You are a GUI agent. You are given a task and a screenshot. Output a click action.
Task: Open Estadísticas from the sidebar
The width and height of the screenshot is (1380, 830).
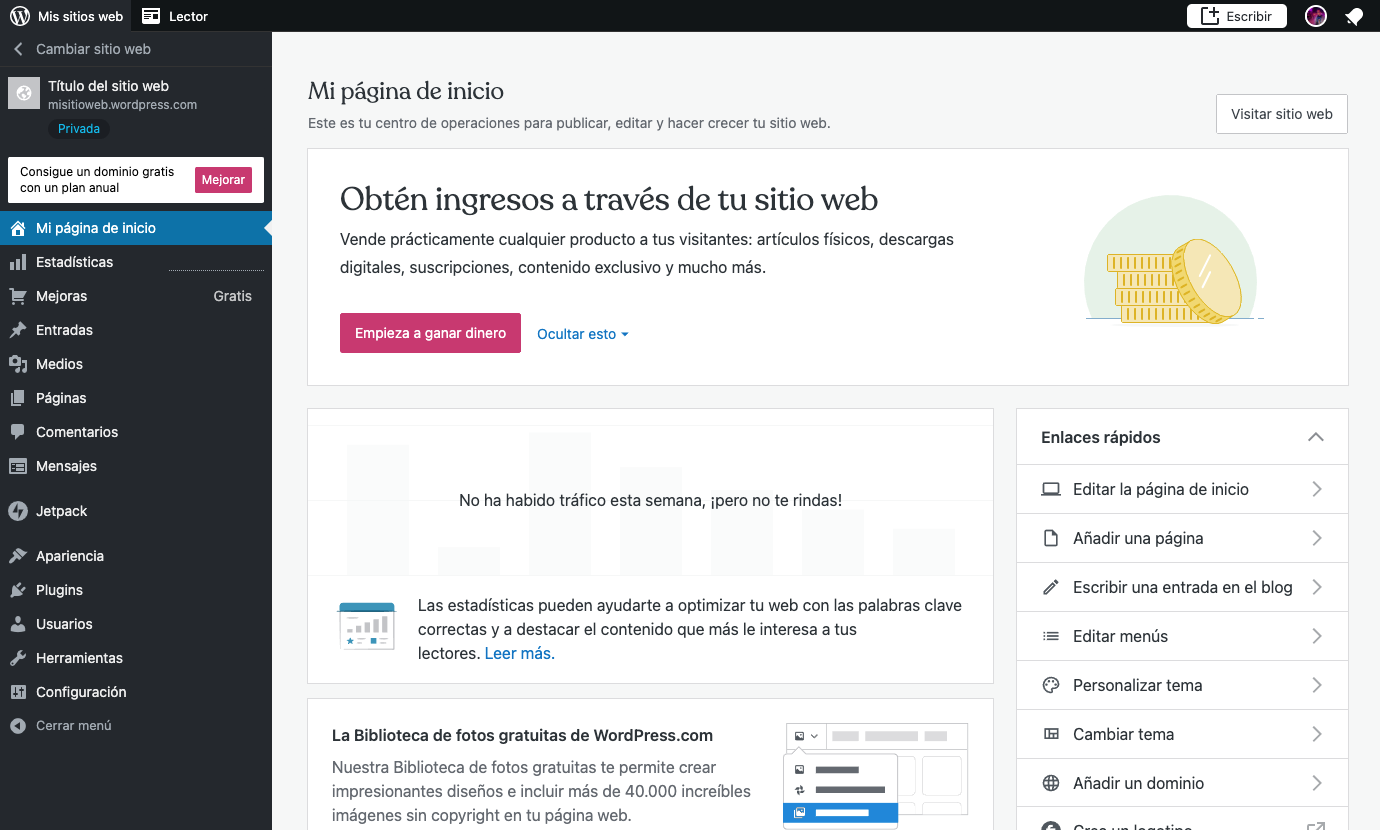click(x=75, y=262)
